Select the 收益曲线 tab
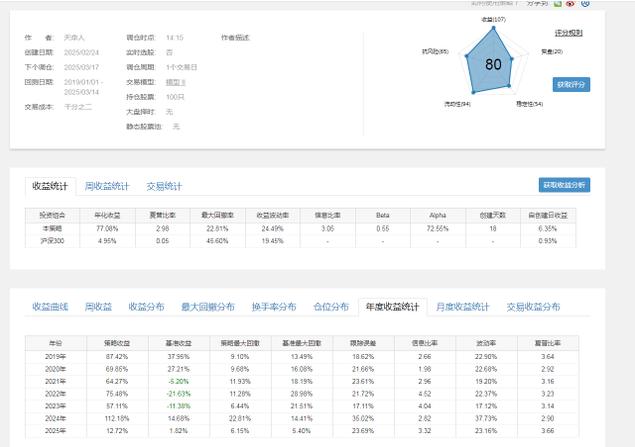This screenshot has width=635, height=447. (50, 307)
